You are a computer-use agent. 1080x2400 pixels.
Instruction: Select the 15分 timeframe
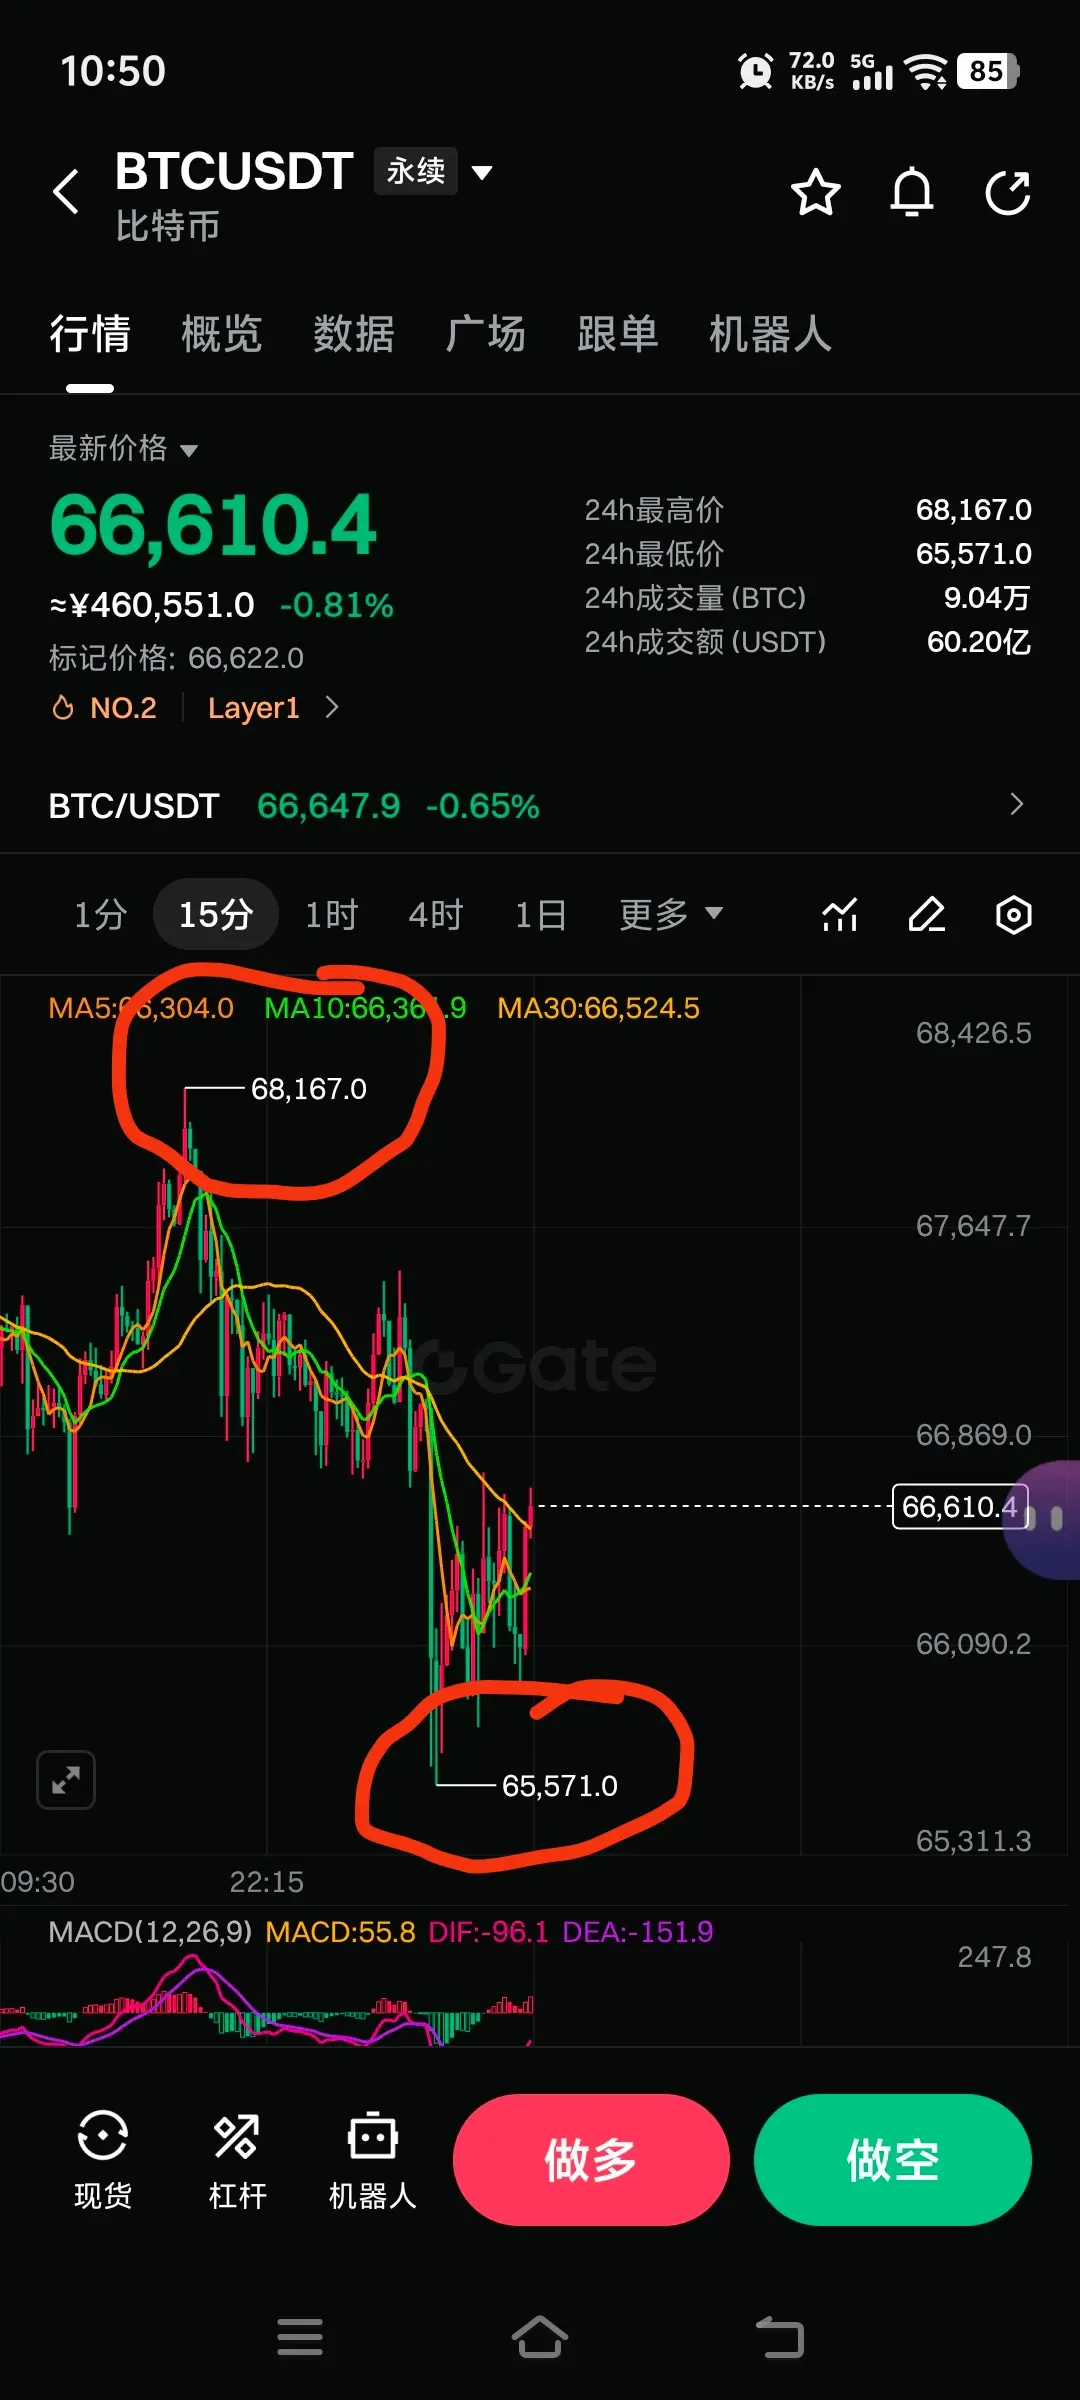coord(215,914)
